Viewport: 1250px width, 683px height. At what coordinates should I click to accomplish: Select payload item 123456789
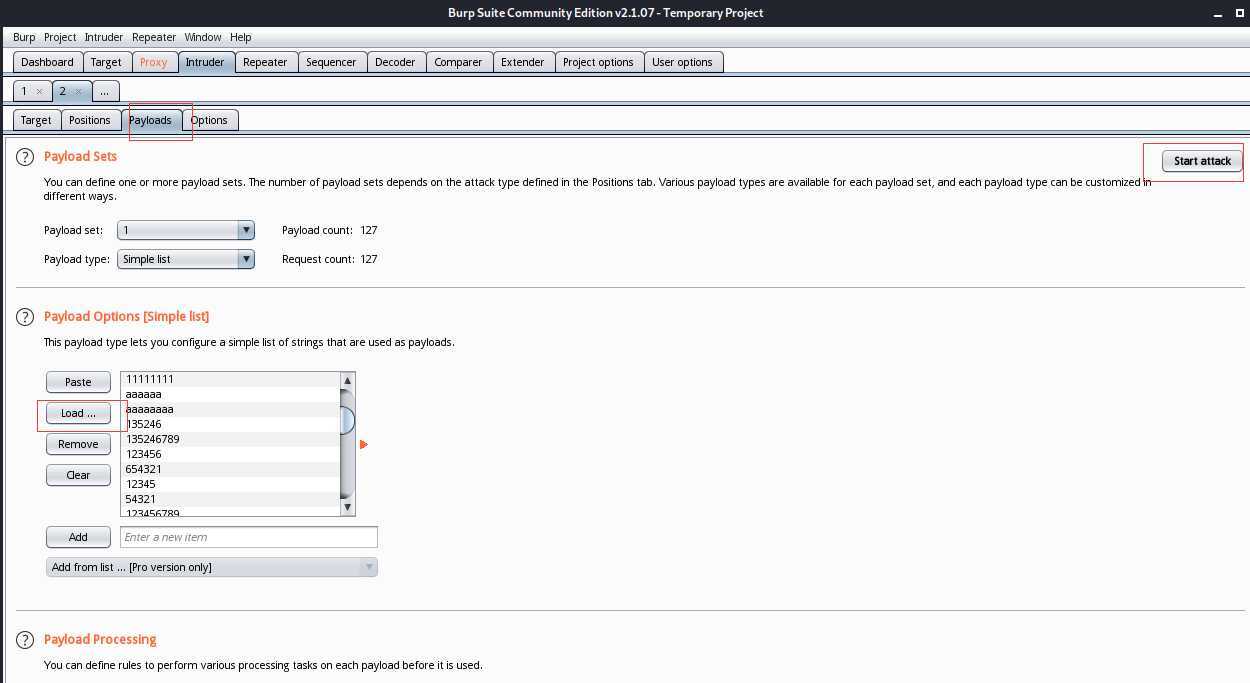(231, 512)
